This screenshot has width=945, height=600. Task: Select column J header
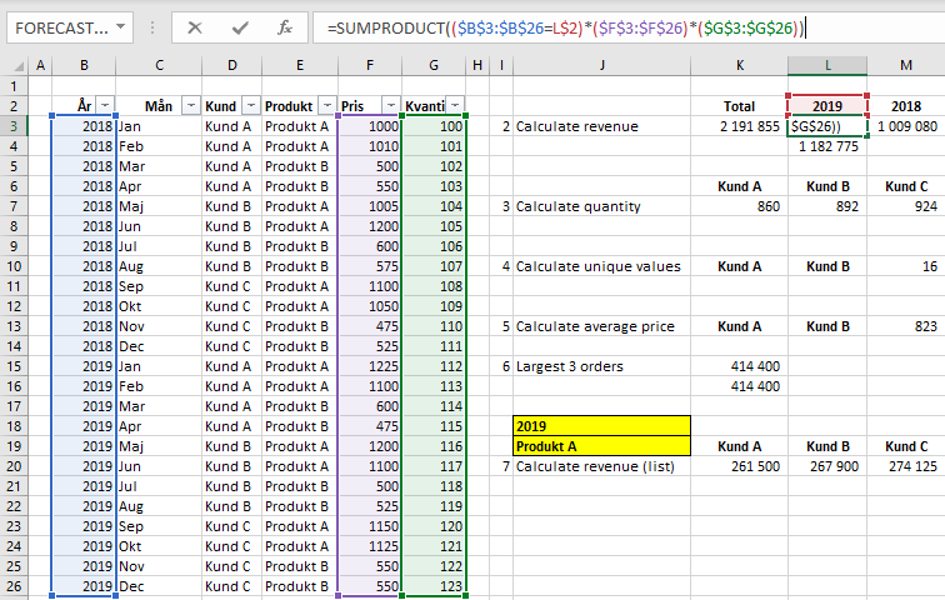[x=602, y=65]
